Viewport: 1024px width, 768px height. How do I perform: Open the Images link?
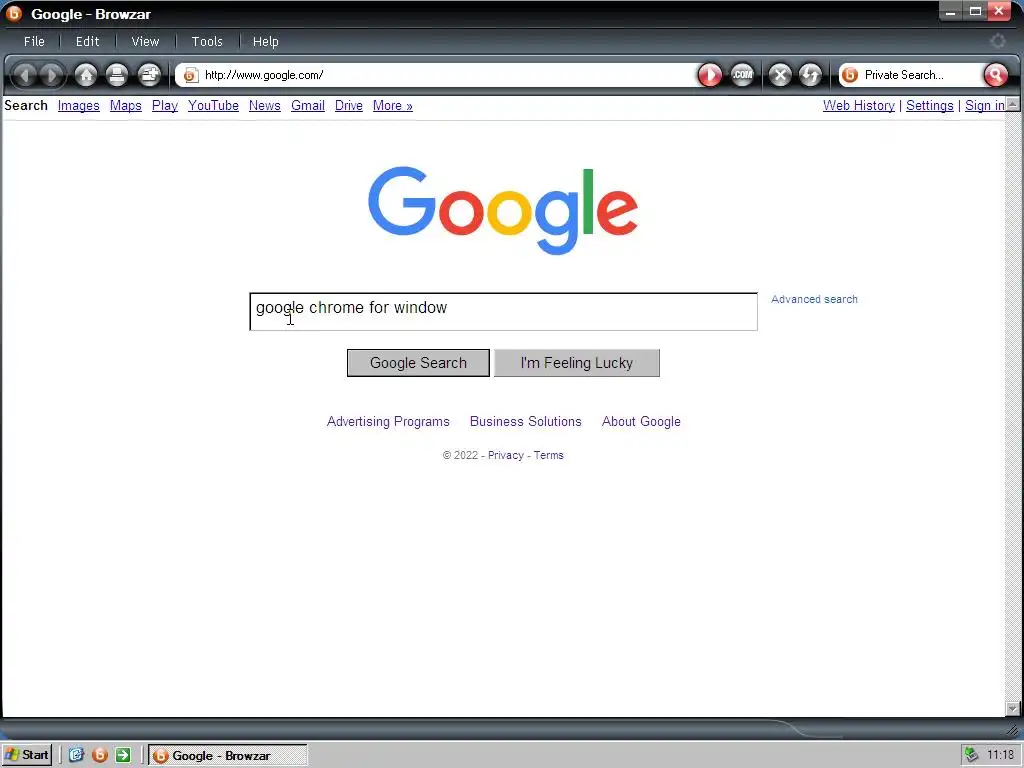[78, 106]
